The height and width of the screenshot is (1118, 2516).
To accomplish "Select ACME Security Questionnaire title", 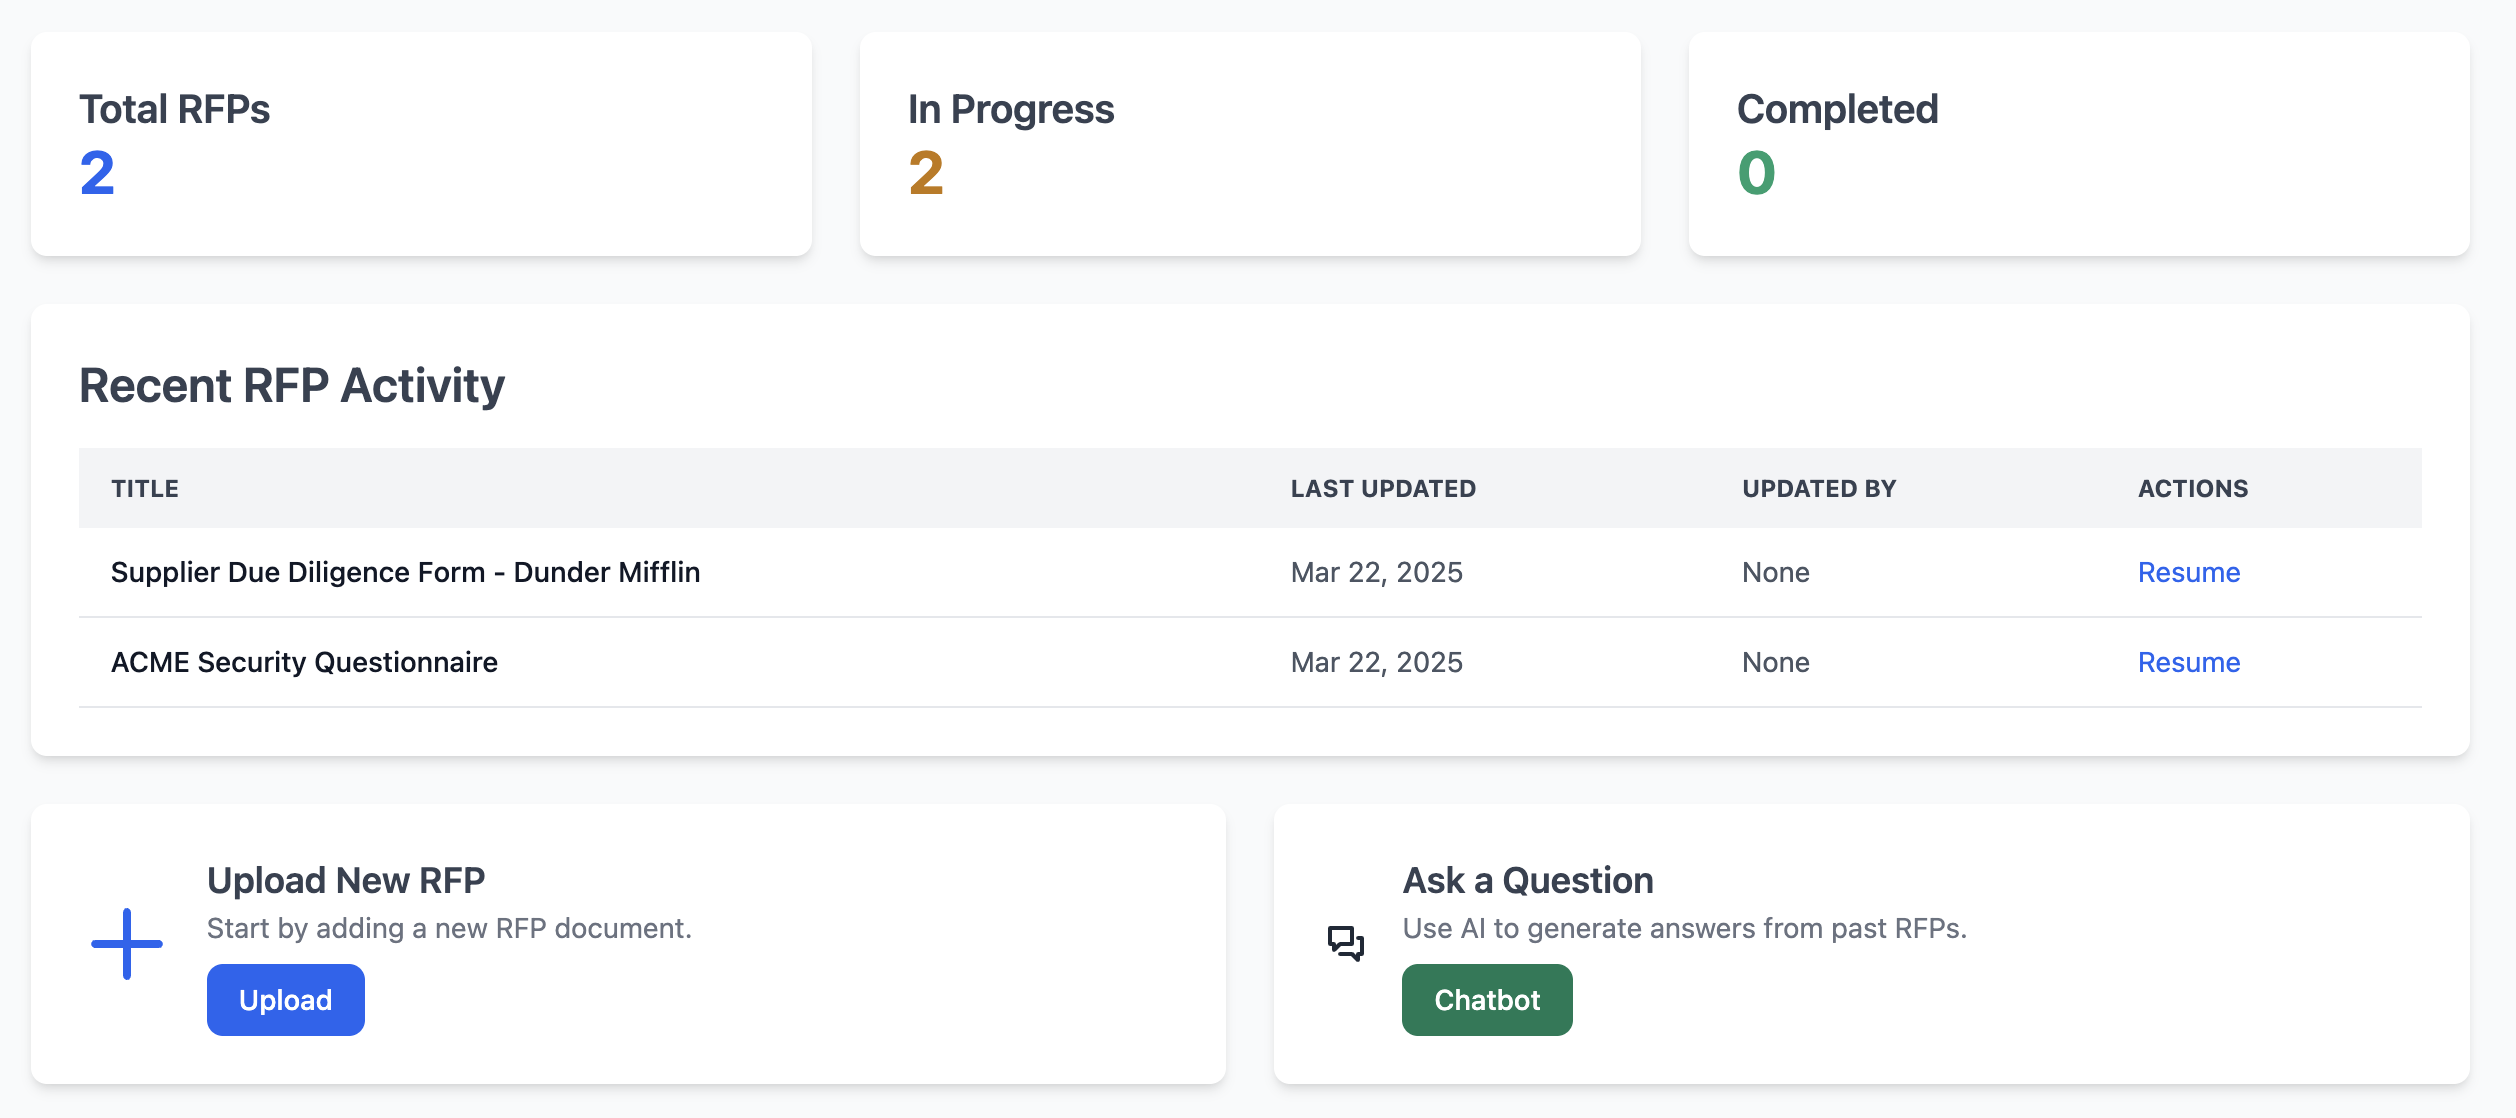I will [304, 662].
